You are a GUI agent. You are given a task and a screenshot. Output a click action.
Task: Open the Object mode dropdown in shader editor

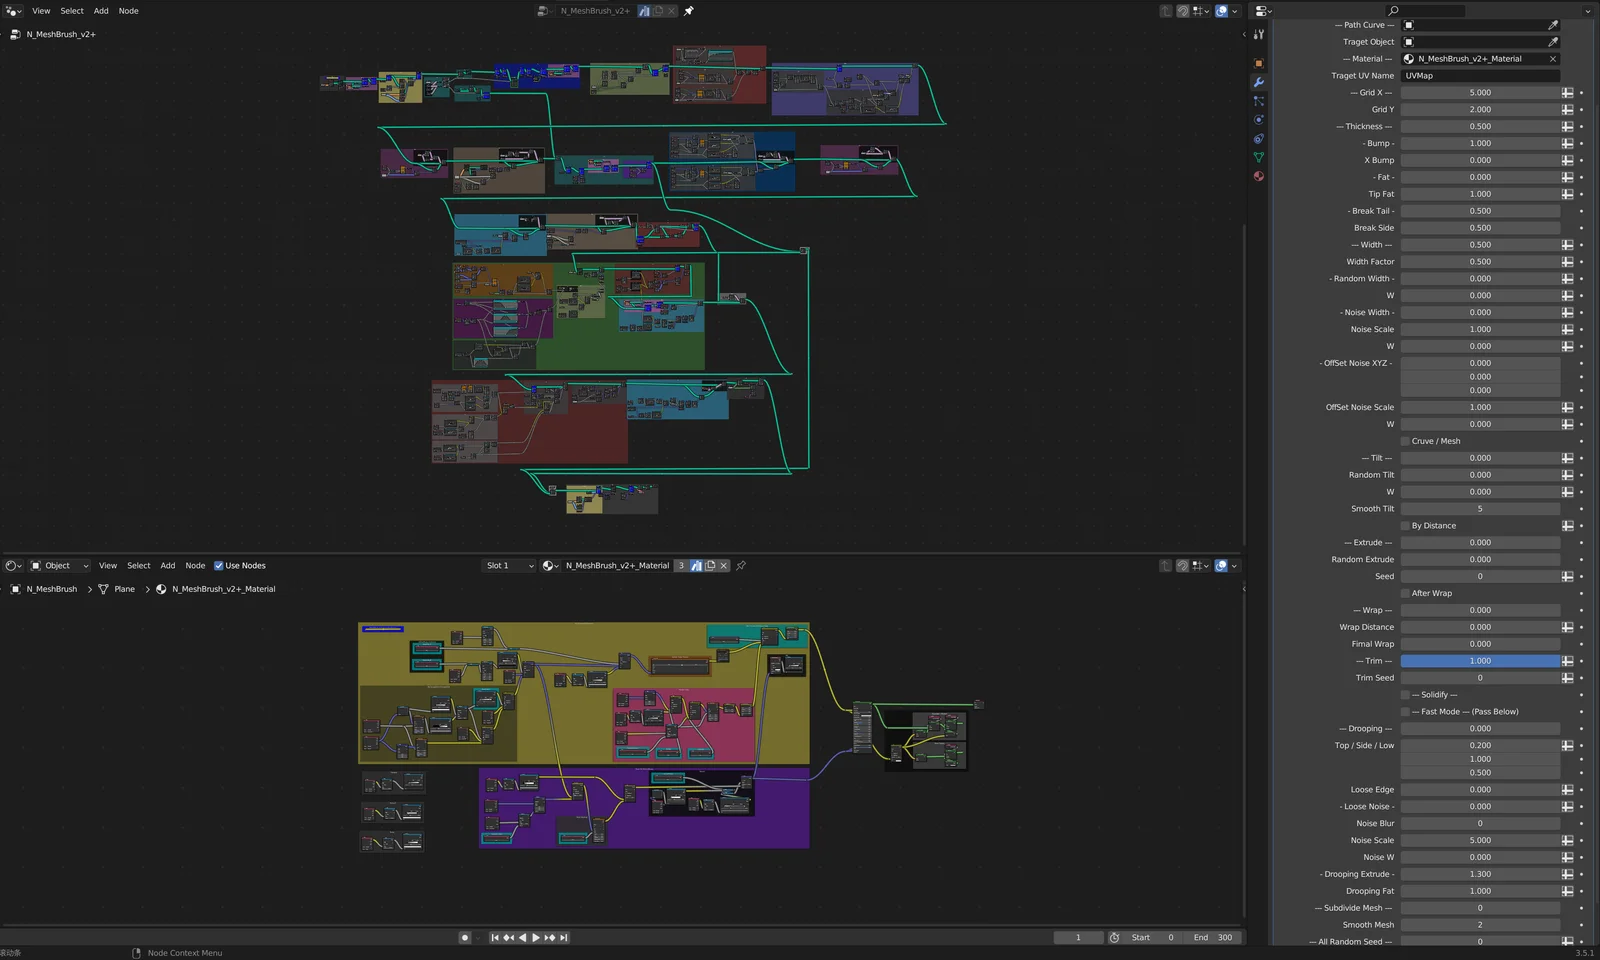57,565
